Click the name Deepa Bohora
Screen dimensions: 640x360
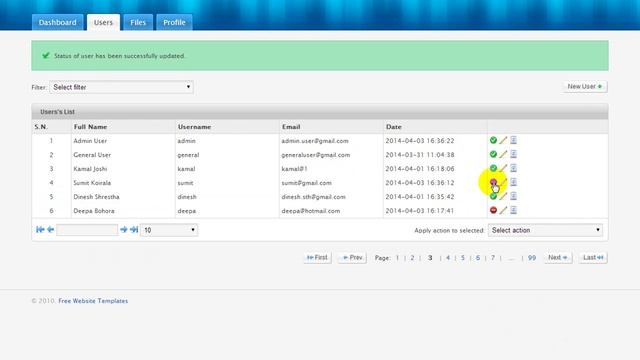pyautogui.click(x=93, y=211)
